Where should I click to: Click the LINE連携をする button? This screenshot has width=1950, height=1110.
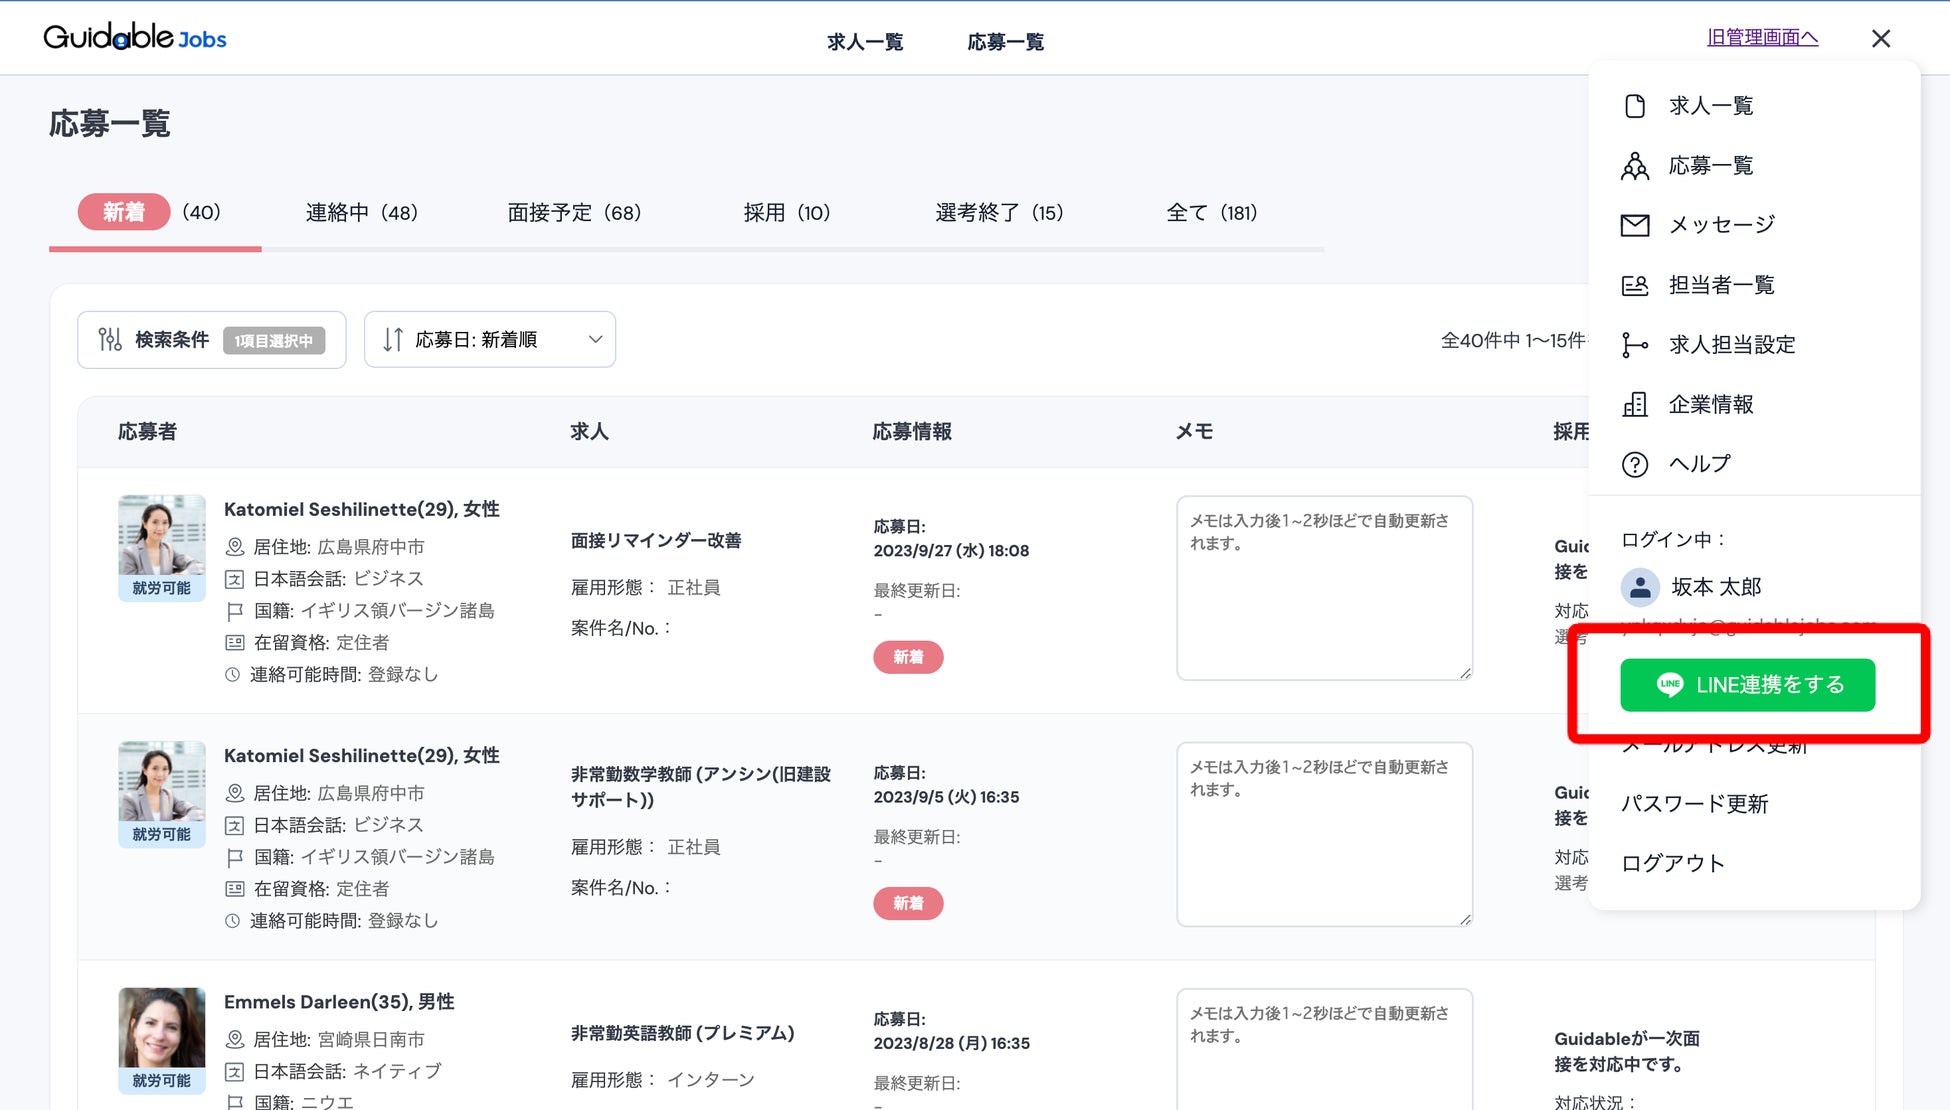1747,685
